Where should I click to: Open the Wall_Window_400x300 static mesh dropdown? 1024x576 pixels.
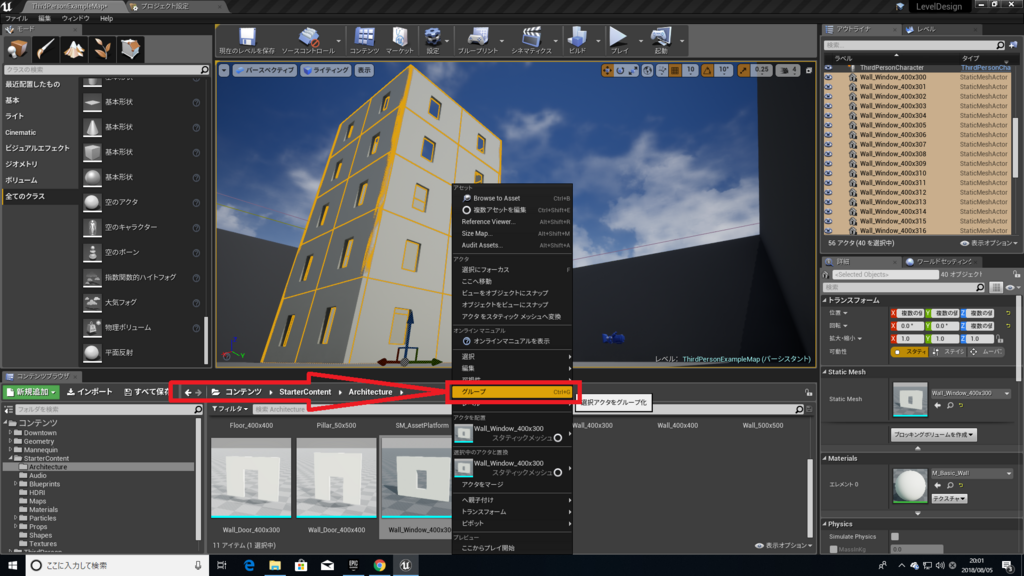click(970, 393)
